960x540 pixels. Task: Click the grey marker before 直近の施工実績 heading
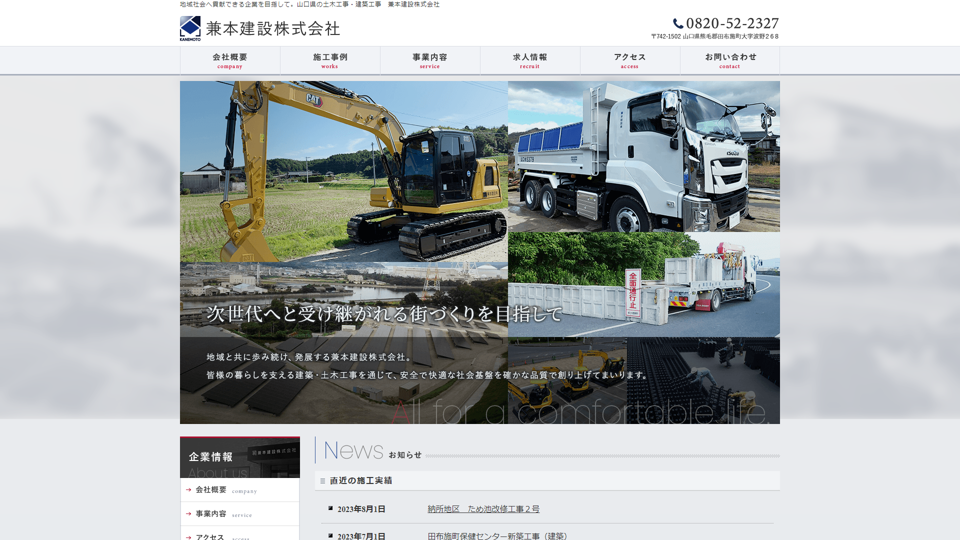tap(322, 481)
